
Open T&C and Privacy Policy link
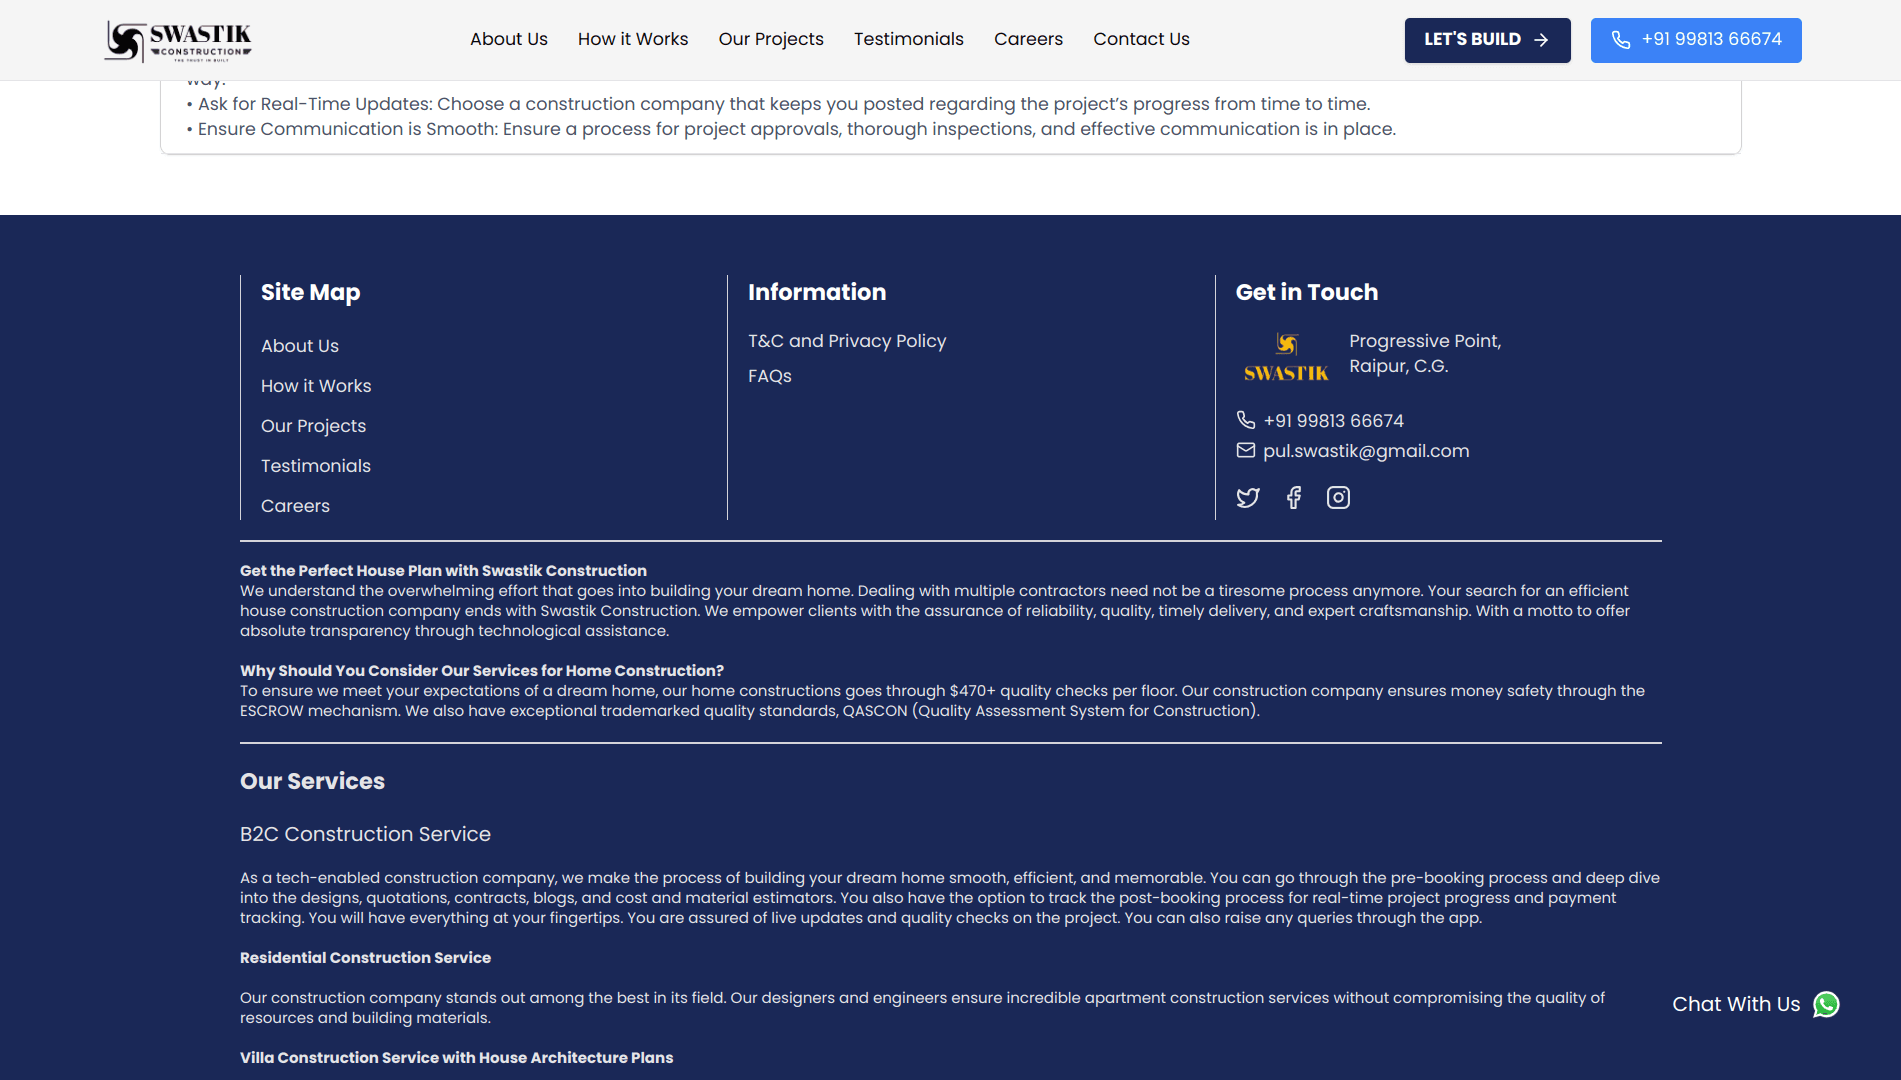click(x=846, y=341)
